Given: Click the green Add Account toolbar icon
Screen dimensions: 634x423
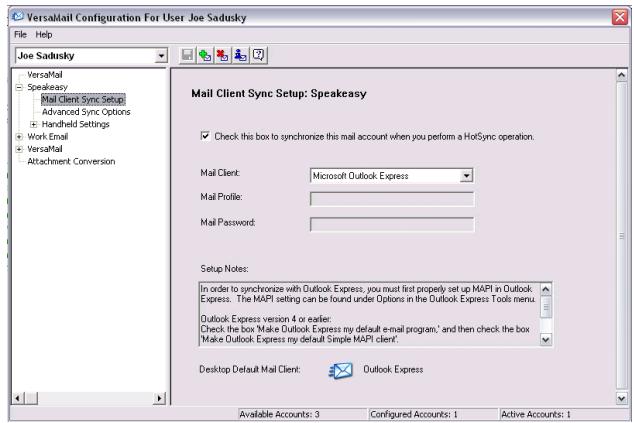Looking at the screenshot, I should pos(205,55).
